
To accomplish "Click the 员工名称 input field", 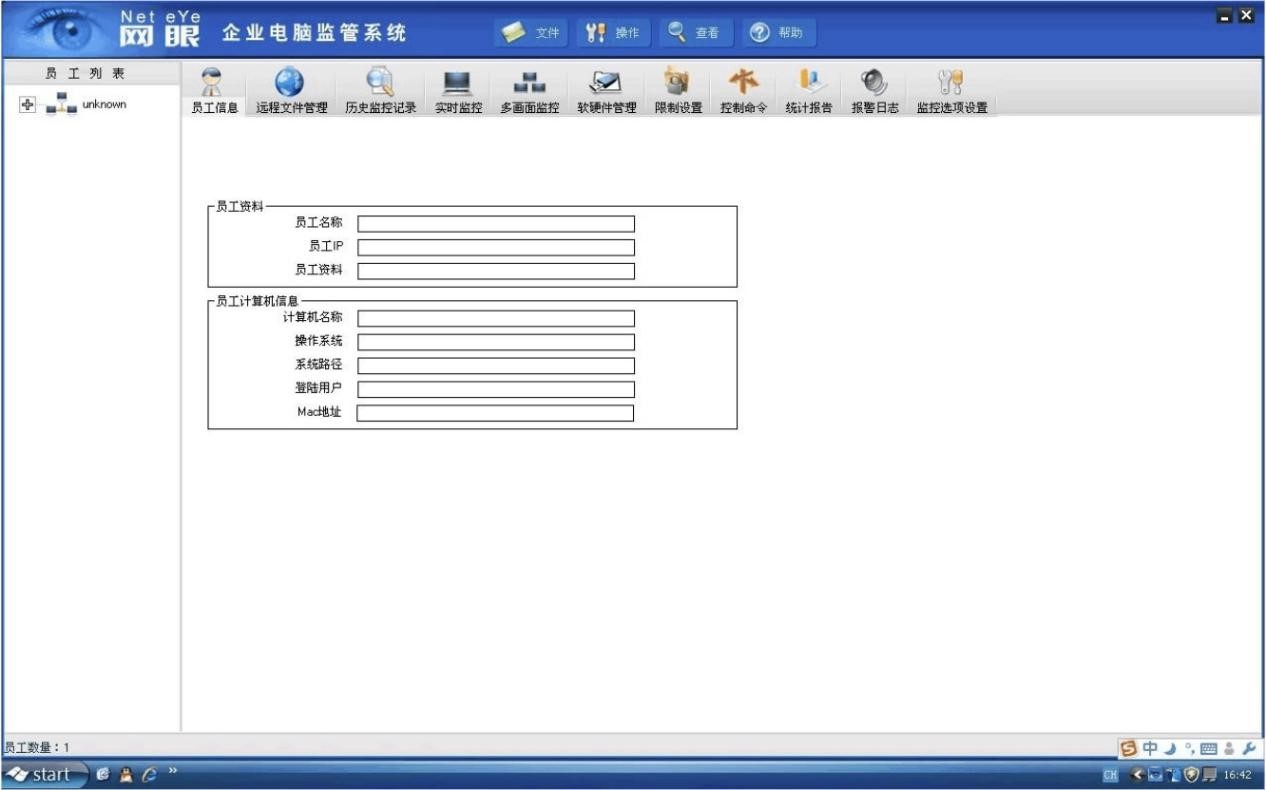I will coord(496,224).
